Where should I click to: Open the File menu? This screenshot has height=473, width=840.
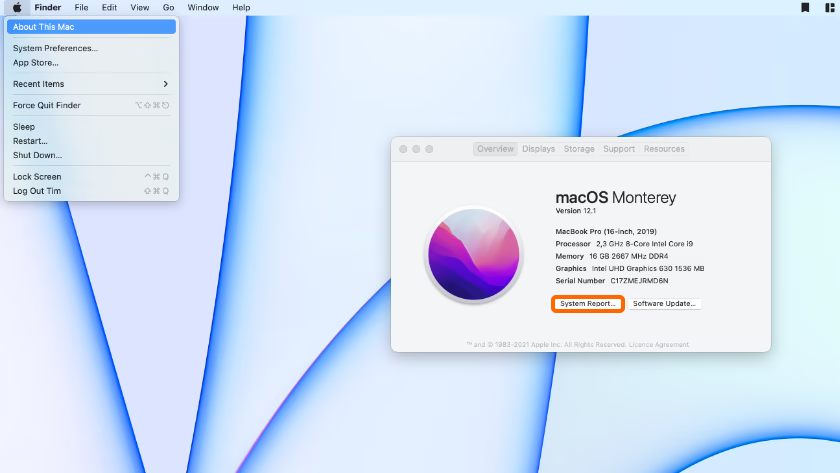81,7
